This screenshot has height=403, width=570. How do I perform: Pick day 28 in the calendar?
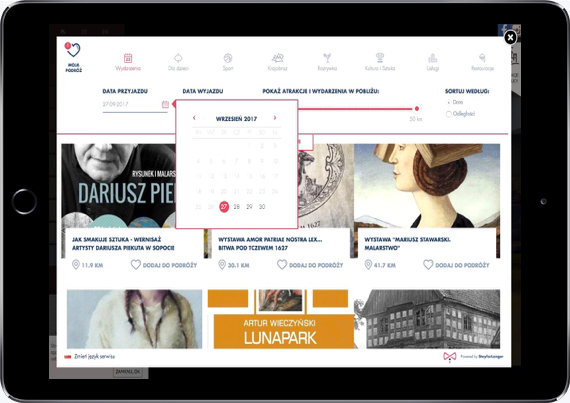coord(237,207)
